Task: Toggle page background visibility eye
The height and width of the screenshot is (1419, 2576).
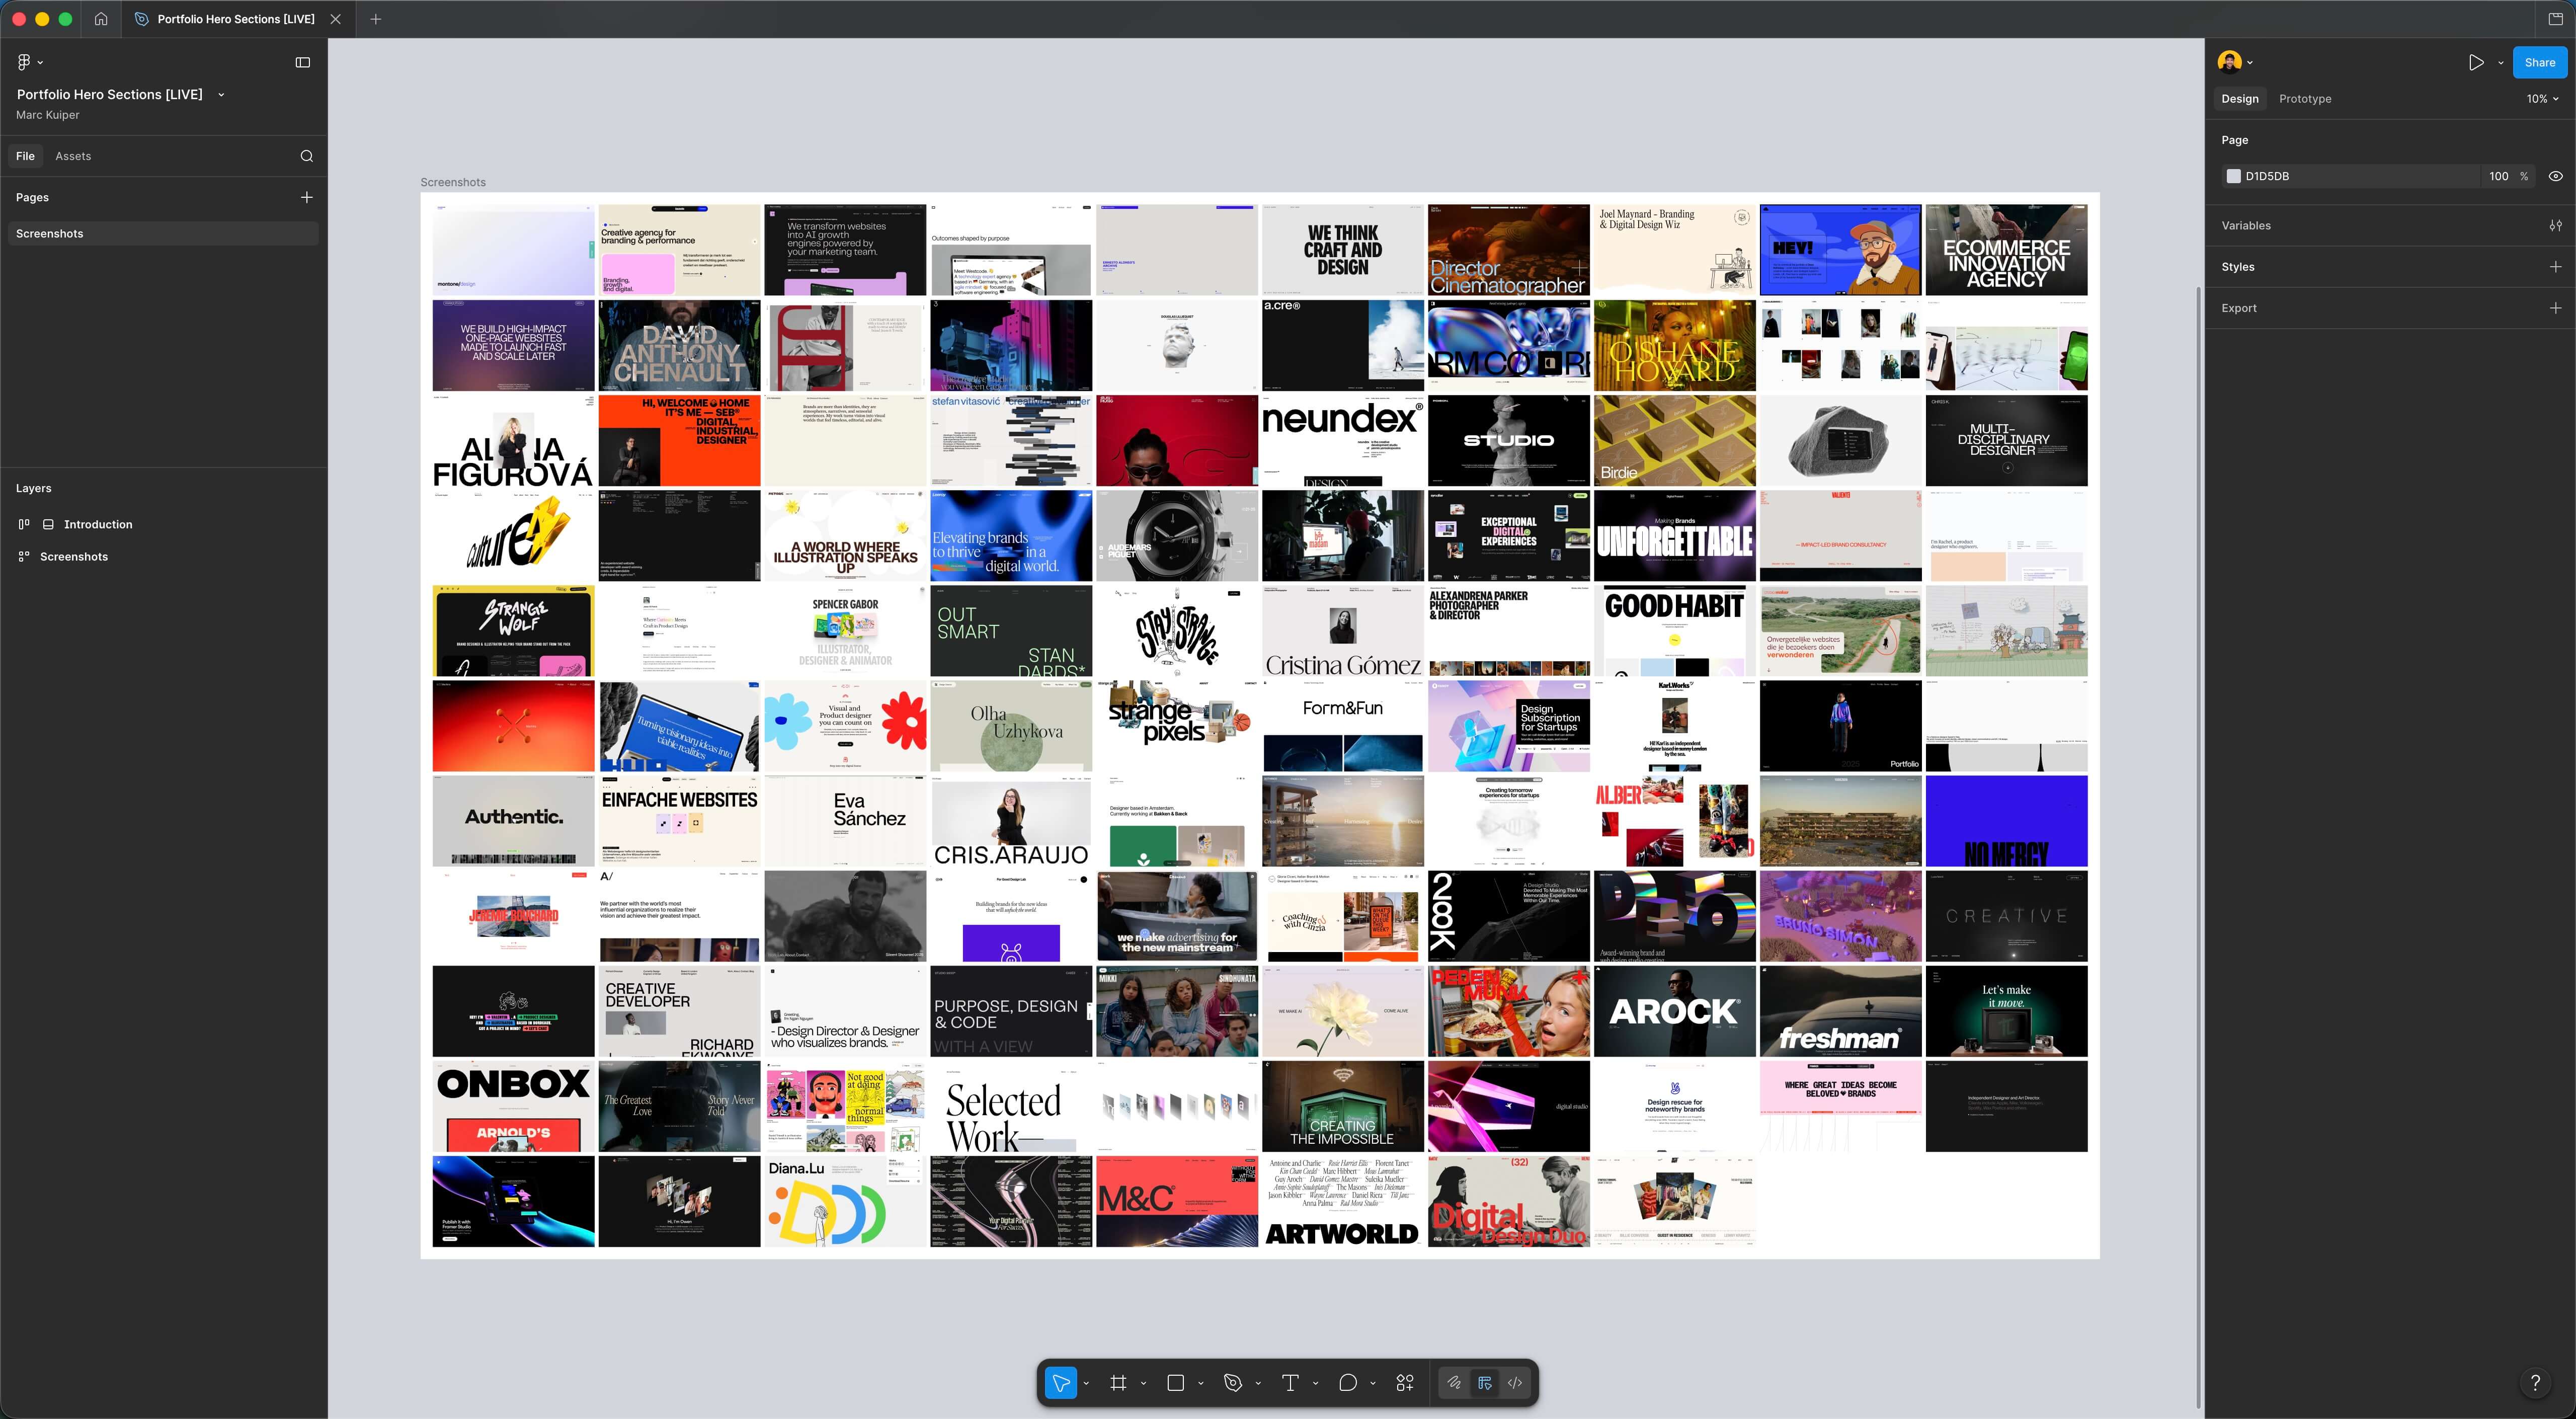Action: pos(2555,176)
